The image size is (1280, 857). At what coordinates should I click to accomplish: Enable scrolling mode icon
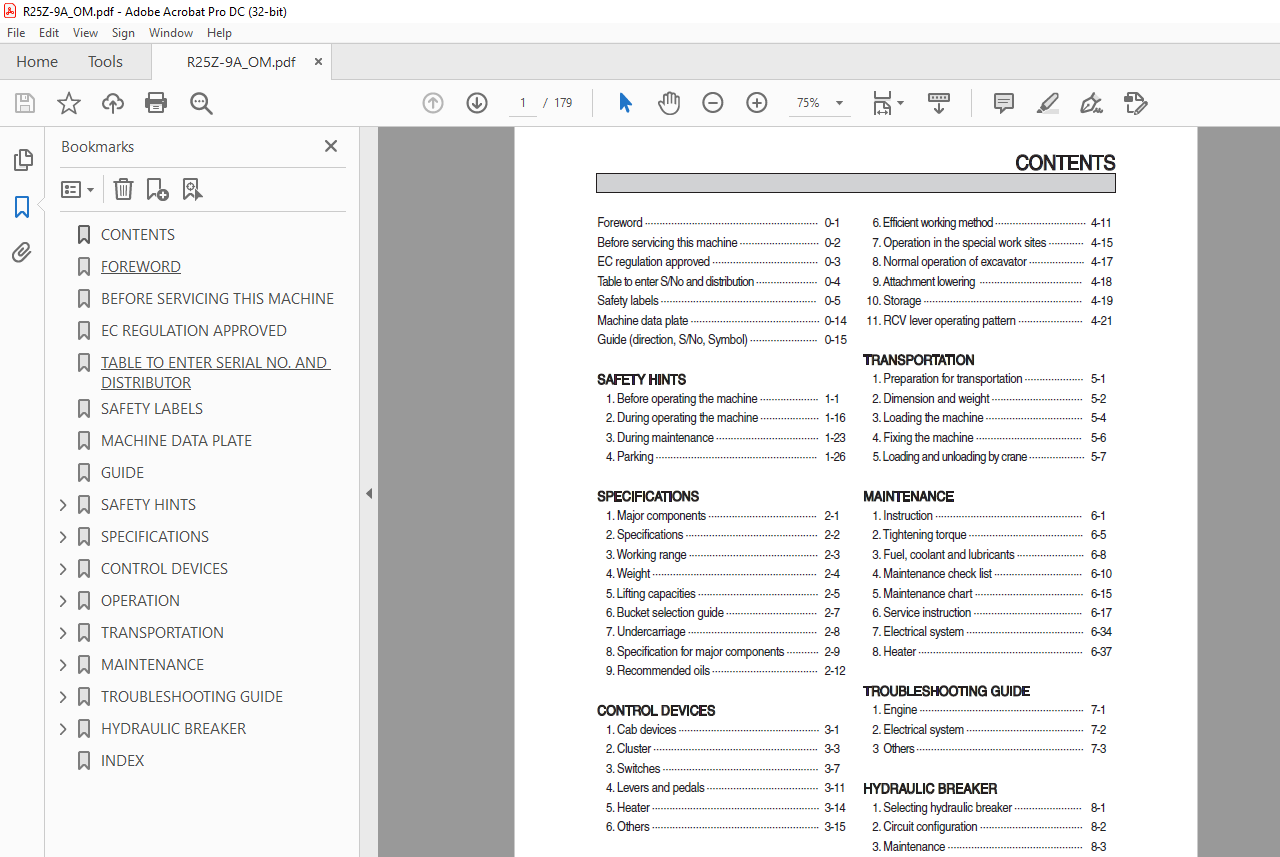tap(939, 103)
